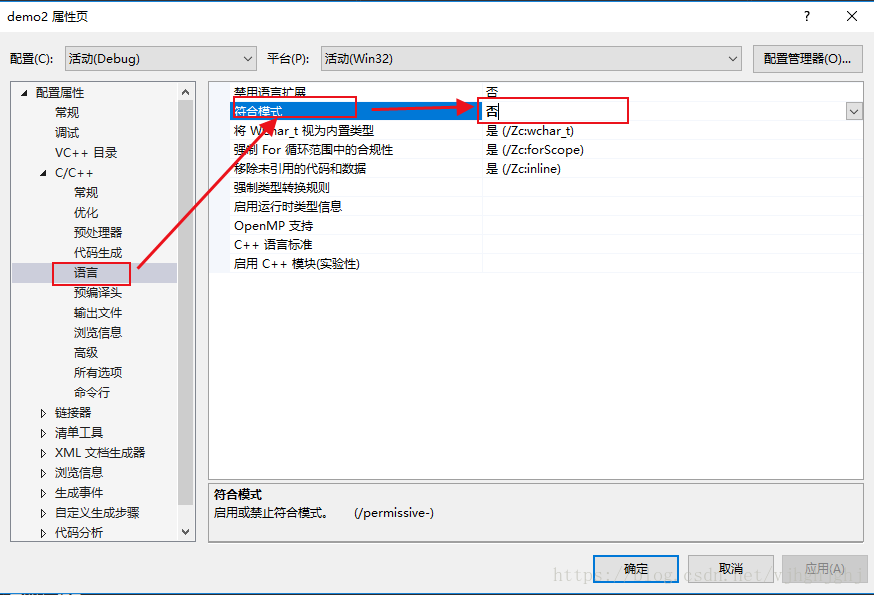Open the 符合模式 value dropdown arrow
The height and width of the screenshot is (595, 874).
pyautogui.click(x=853, y=111)
